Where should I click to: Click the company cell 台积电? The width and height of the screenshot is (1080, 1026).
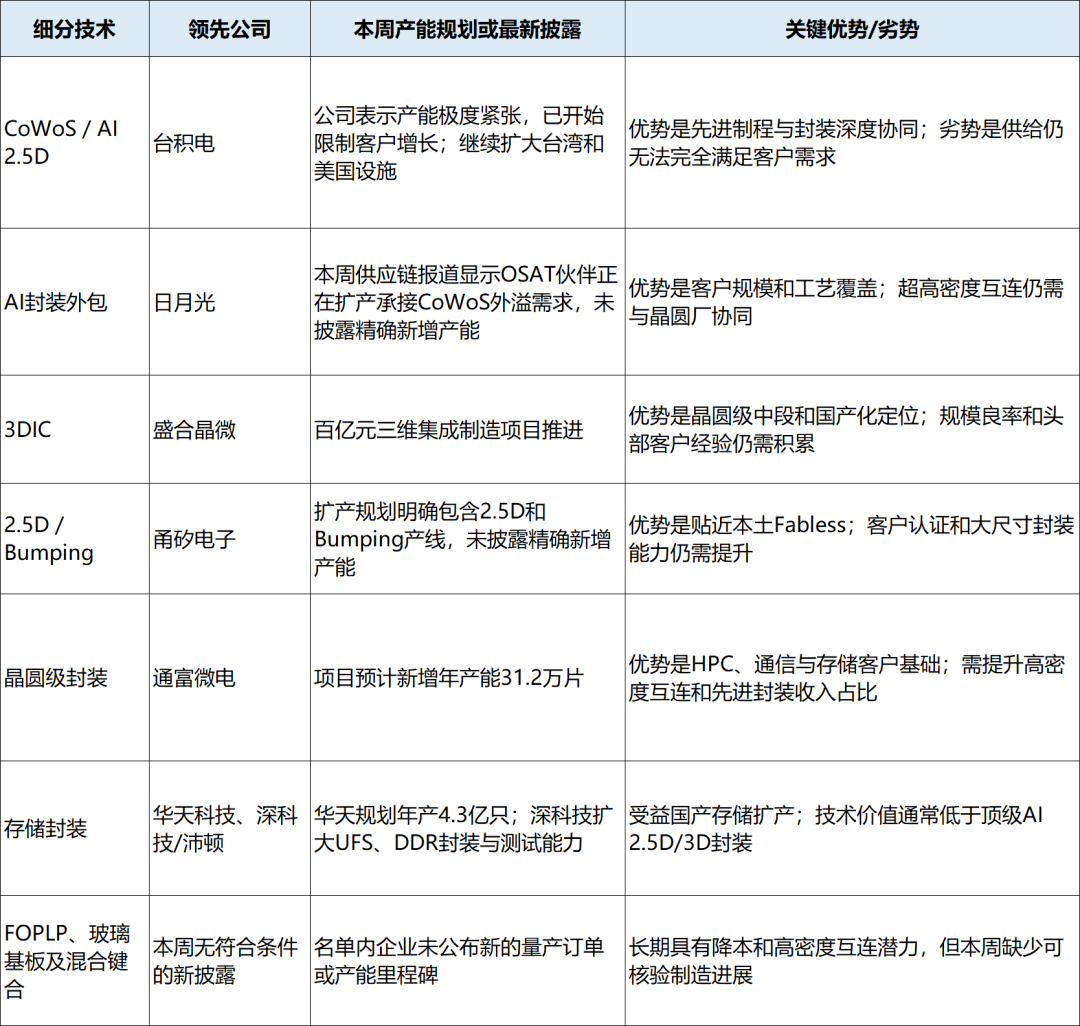pos(229,143)
